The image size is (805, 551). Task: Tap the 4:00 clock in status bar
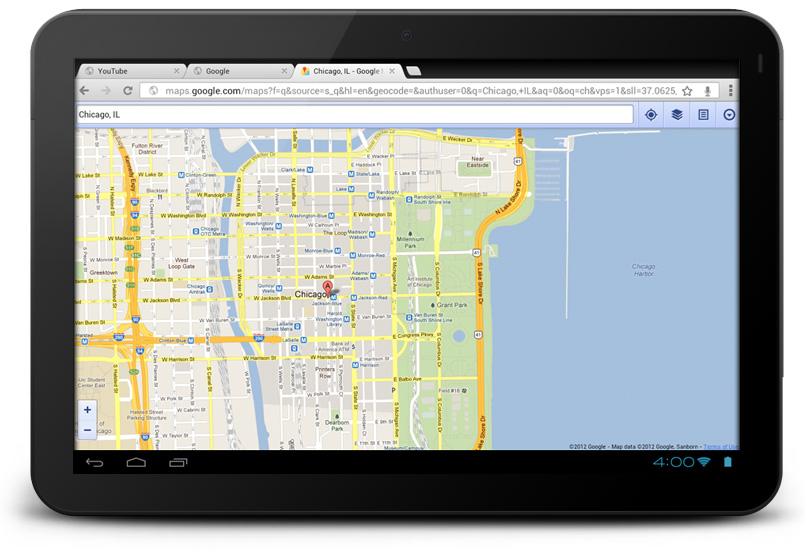[x=673, y=462]
